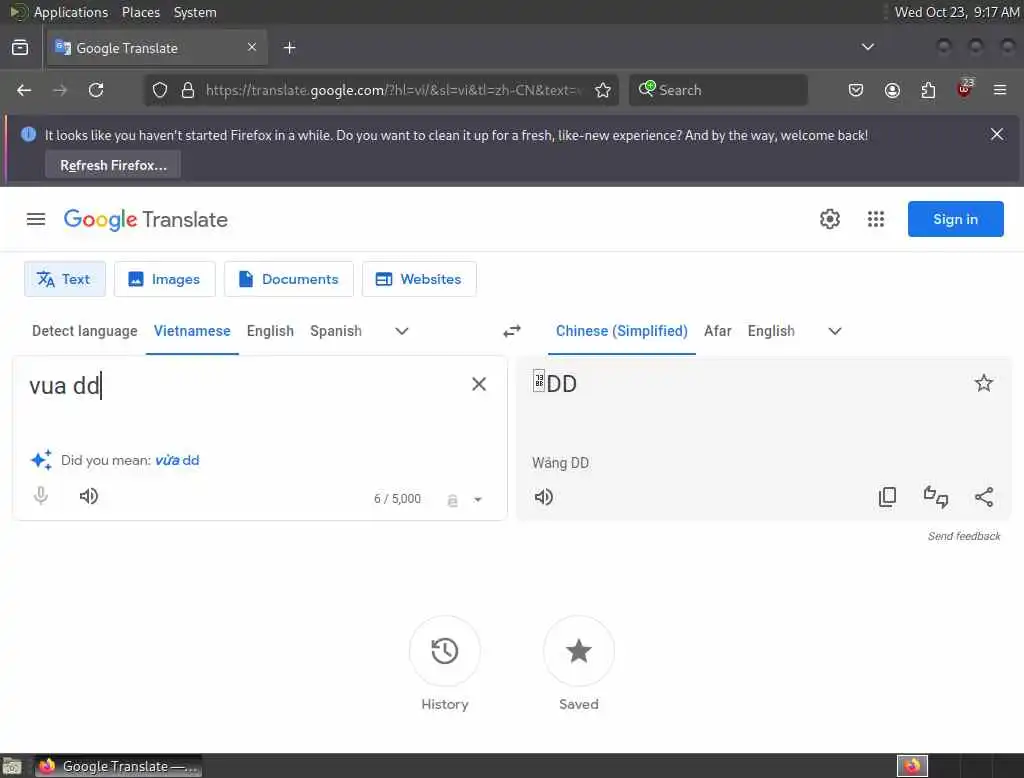The width and height of the screenshot is (1024, 778).
Task: Listen to the Chinese translation
Action: tap(543, 497)
